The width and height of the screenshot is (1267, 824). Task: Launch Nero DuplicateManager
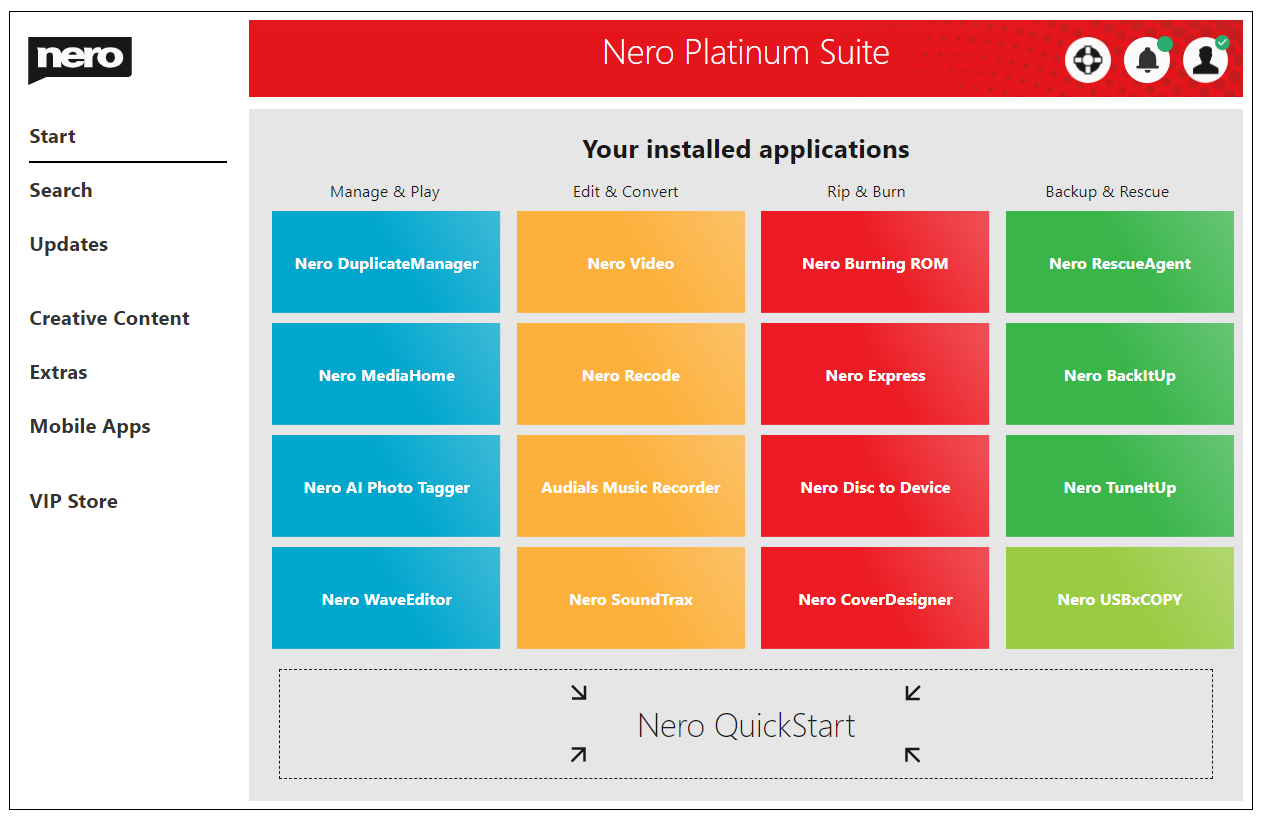click(385, 262)
